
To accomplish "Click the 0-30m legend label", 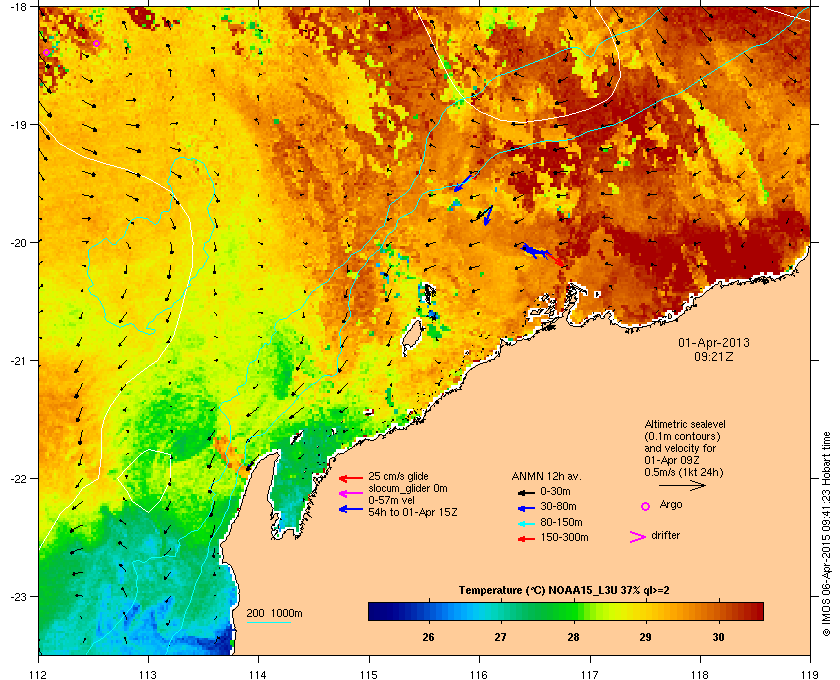I will [x=555, y=491].
